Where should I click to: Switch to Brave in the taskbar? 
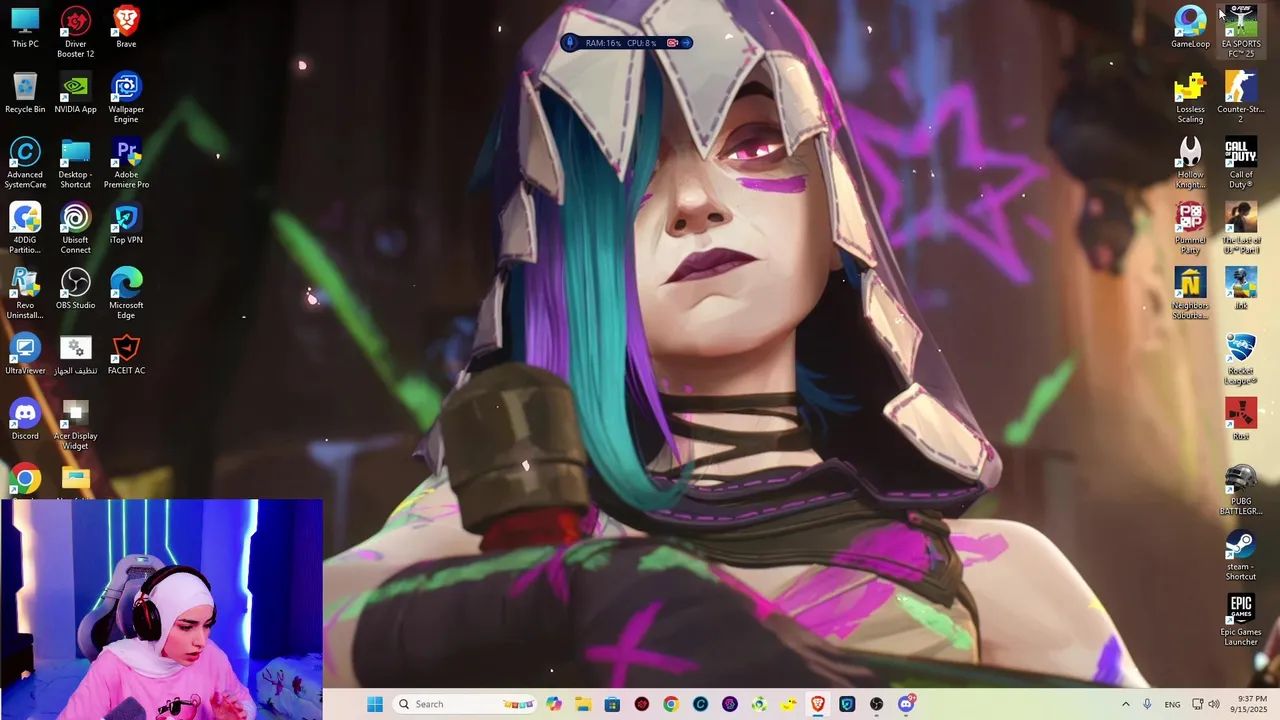(x=818, y=704)
